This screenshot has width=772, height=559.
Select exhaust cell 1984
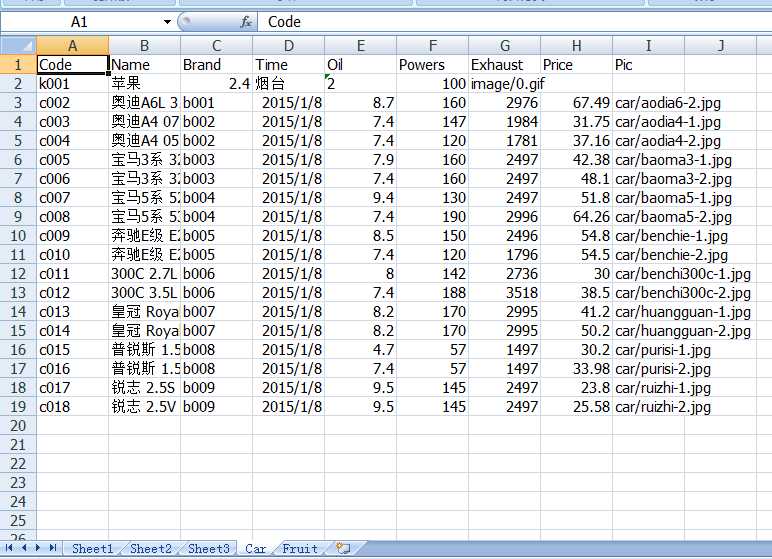[x=505, y=122]
